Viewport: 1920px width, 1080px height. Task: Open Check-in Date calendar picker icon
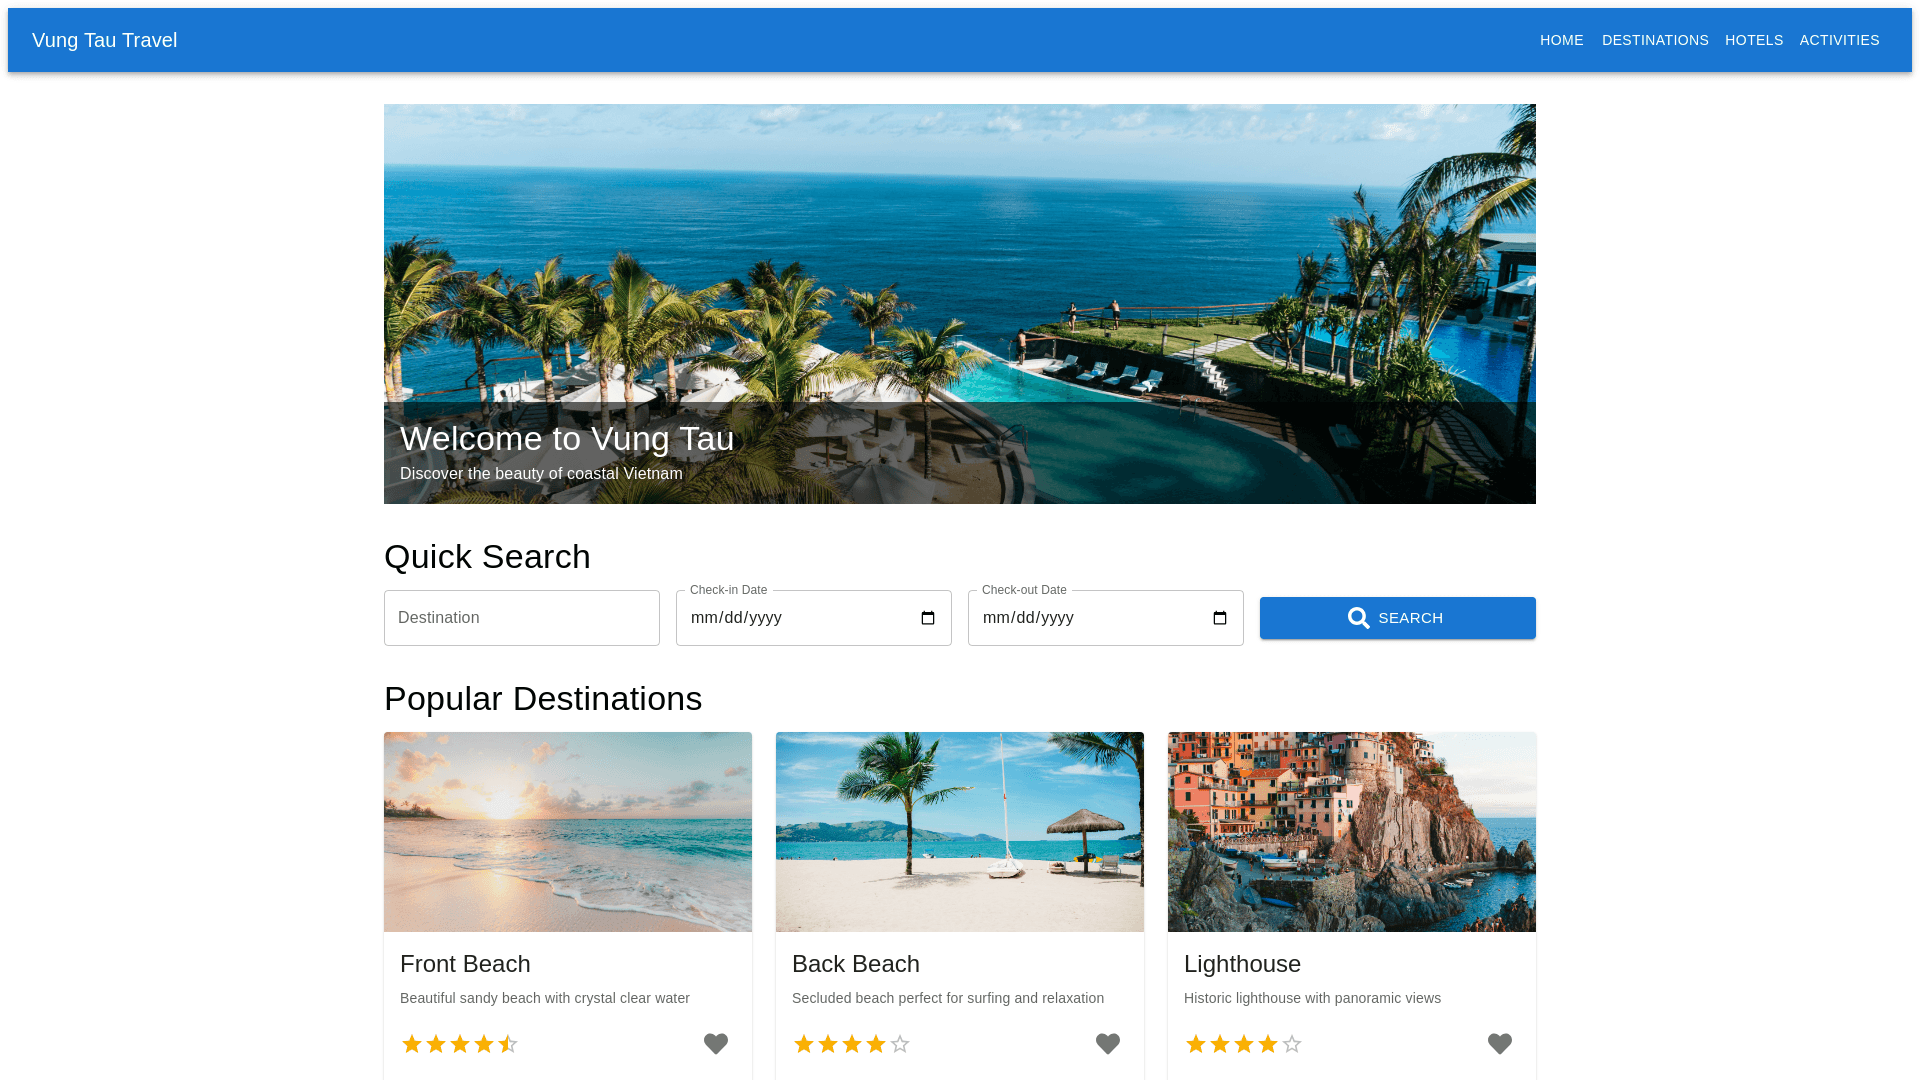(928, 618)
